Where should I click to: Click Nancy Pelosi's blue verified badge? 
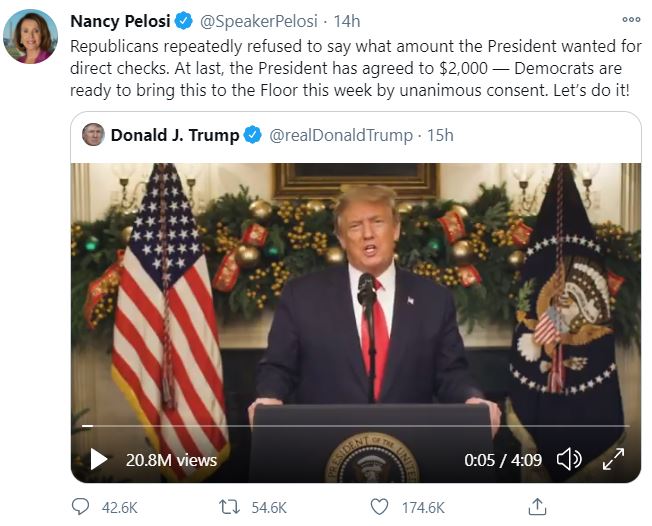pyautogui.click(x=184, y=21)
